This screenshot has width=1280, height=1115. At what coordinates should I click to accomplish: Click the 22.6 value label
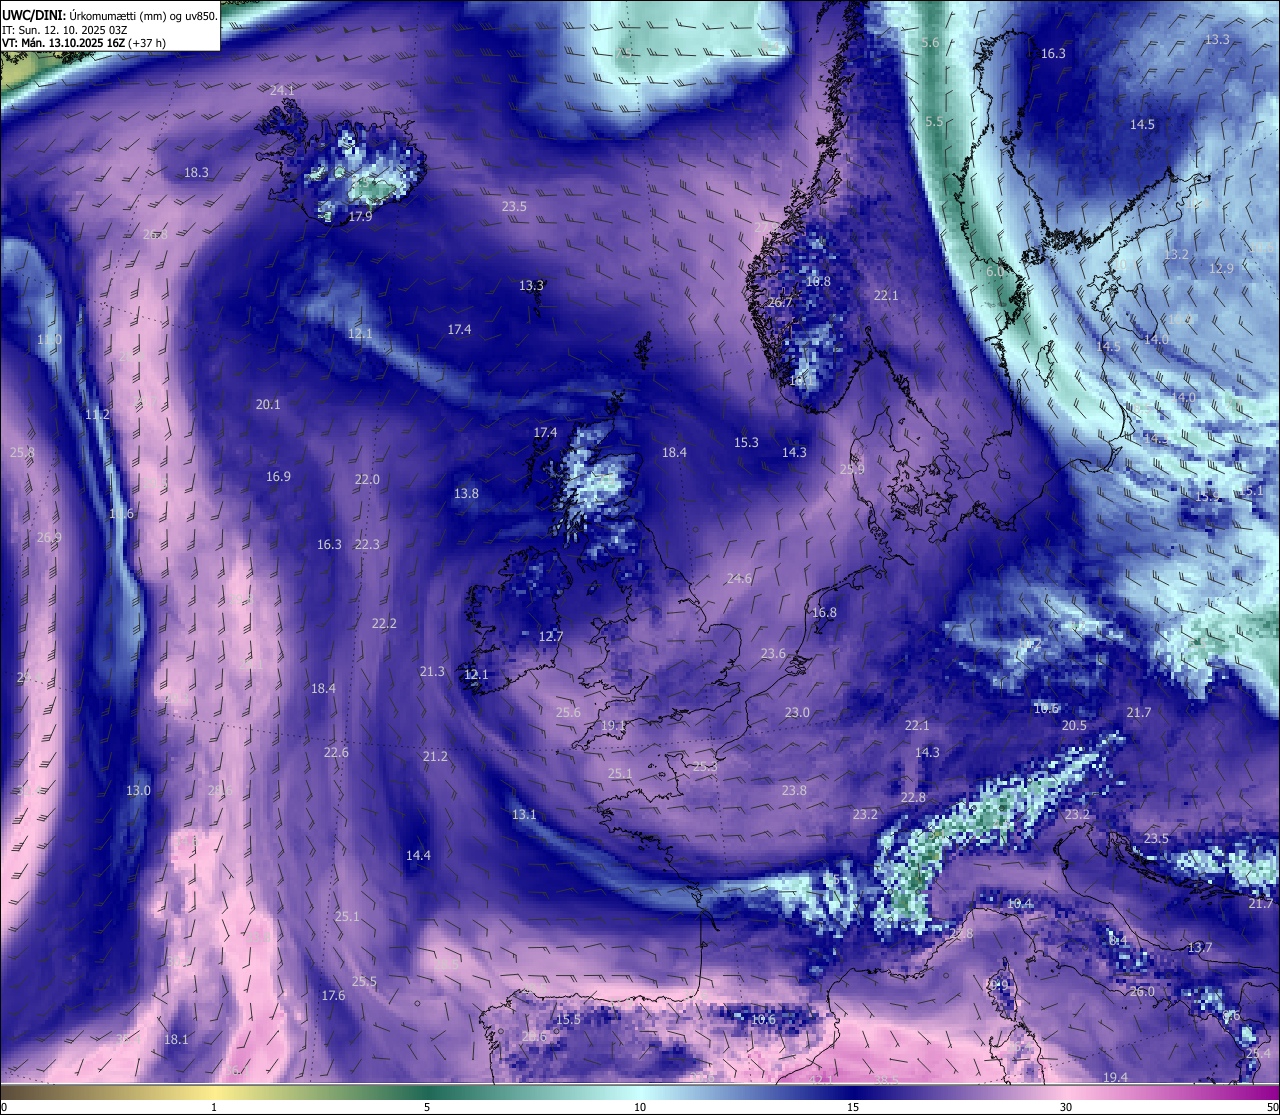tap(336, 753)
